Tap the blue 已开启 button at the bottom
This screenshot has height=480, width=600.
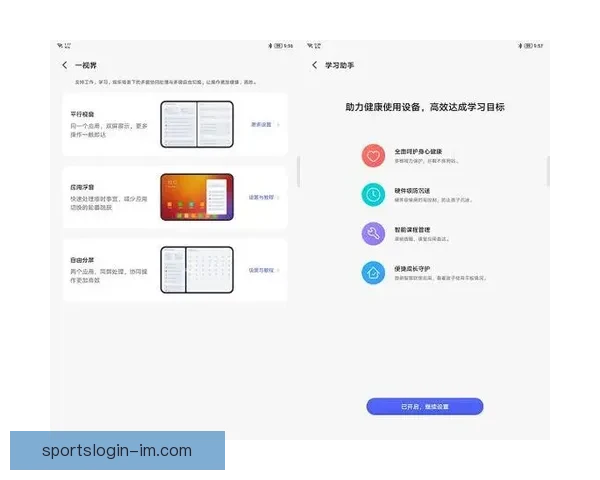425,406
